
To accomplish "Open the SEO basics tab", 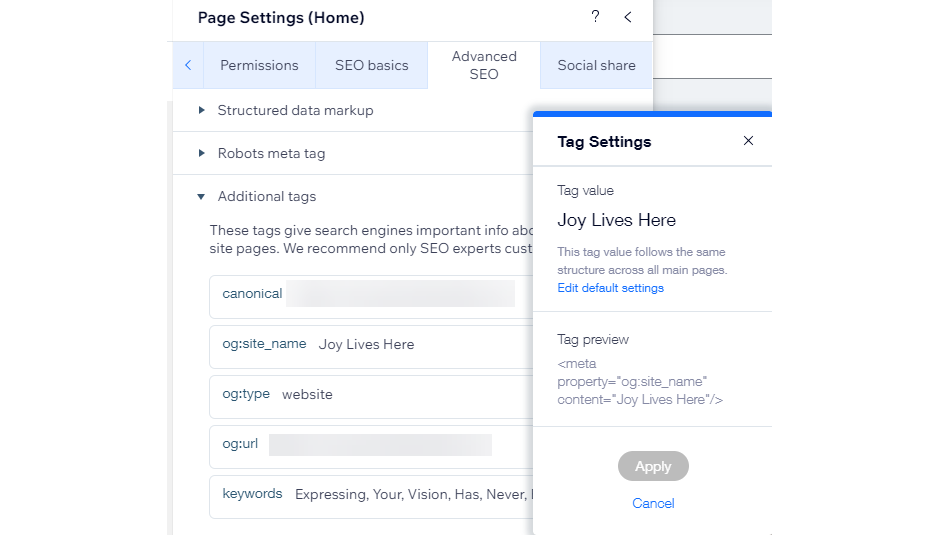I will [x=371, y=65].
